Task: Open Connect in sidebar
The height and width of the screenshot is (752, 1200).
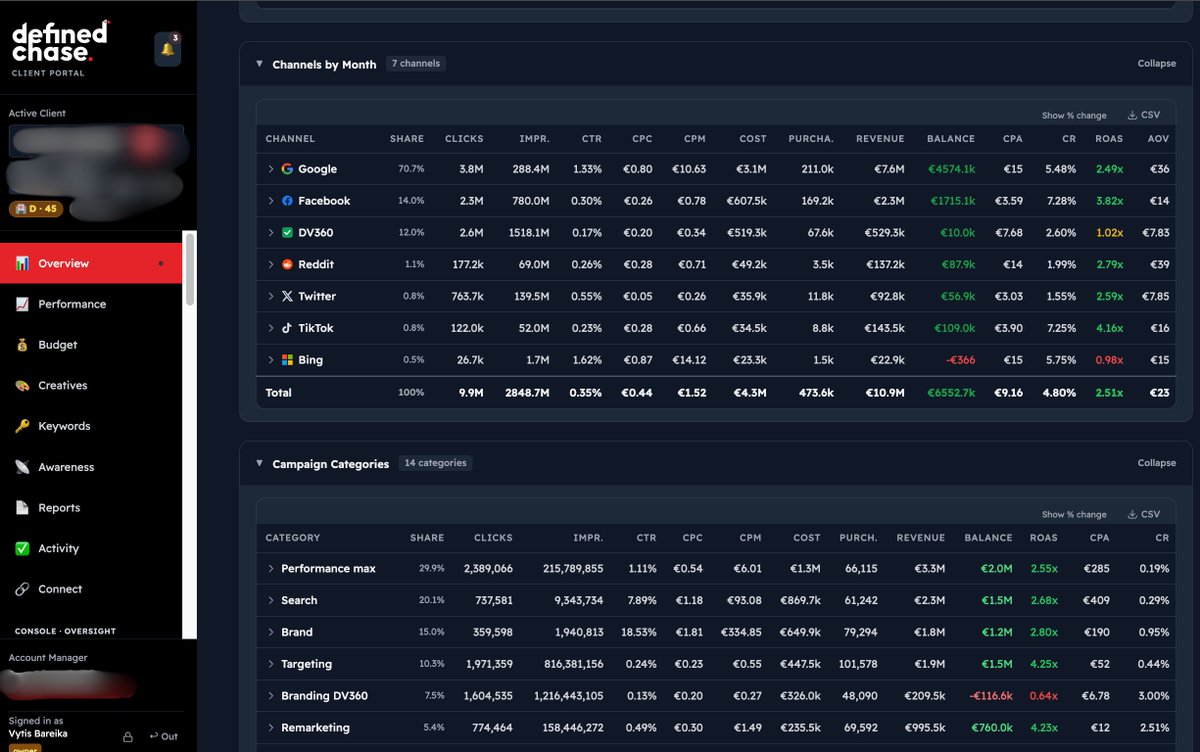Action: pos(91,589)
